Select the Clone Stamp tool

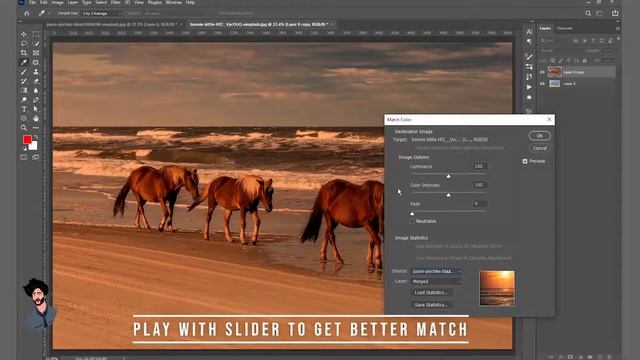pos(36,72)
